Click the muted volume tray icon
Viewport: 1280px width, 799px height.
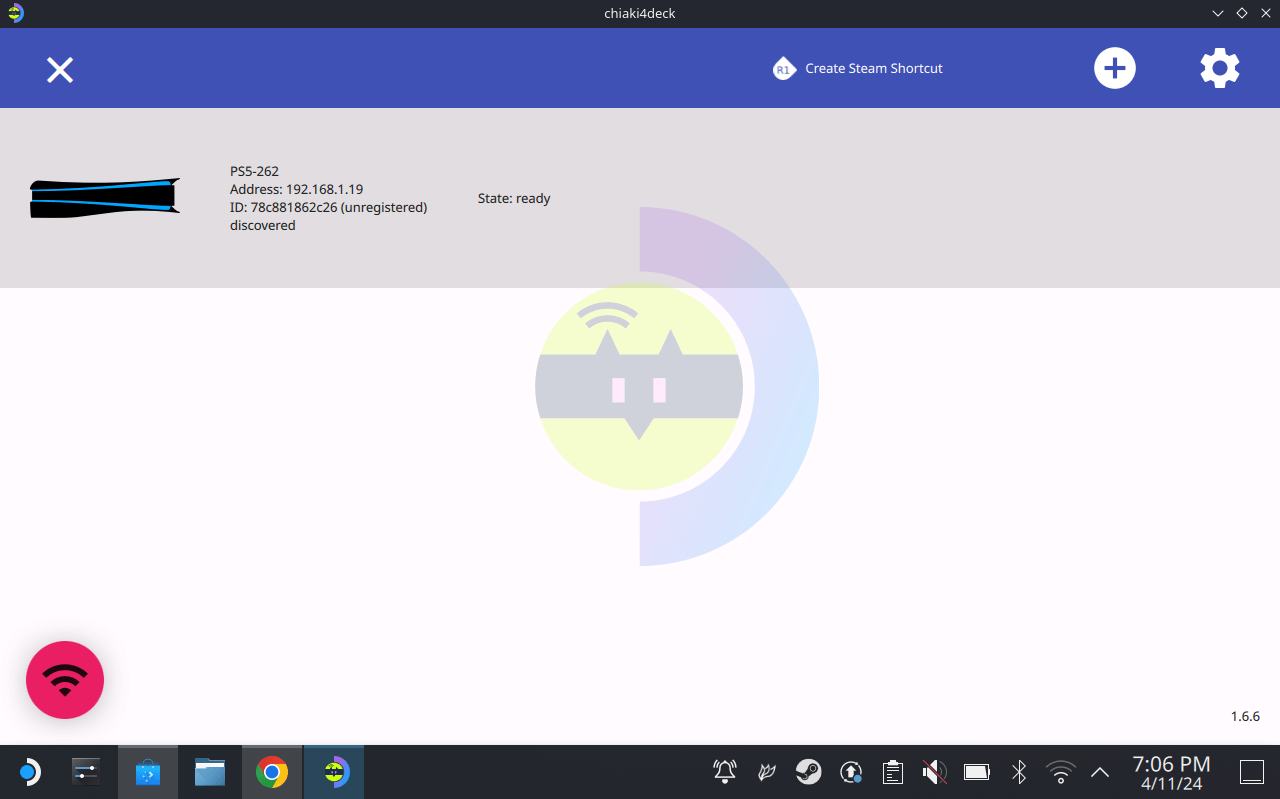tap(934, 772)
